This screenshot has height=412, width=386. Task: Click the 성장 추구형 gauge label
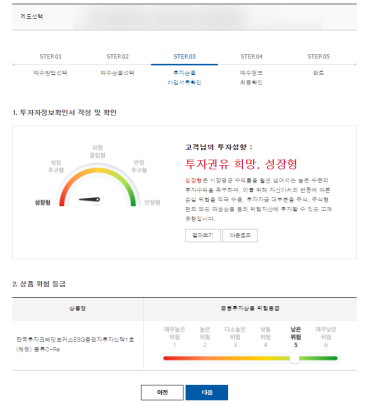56,166
